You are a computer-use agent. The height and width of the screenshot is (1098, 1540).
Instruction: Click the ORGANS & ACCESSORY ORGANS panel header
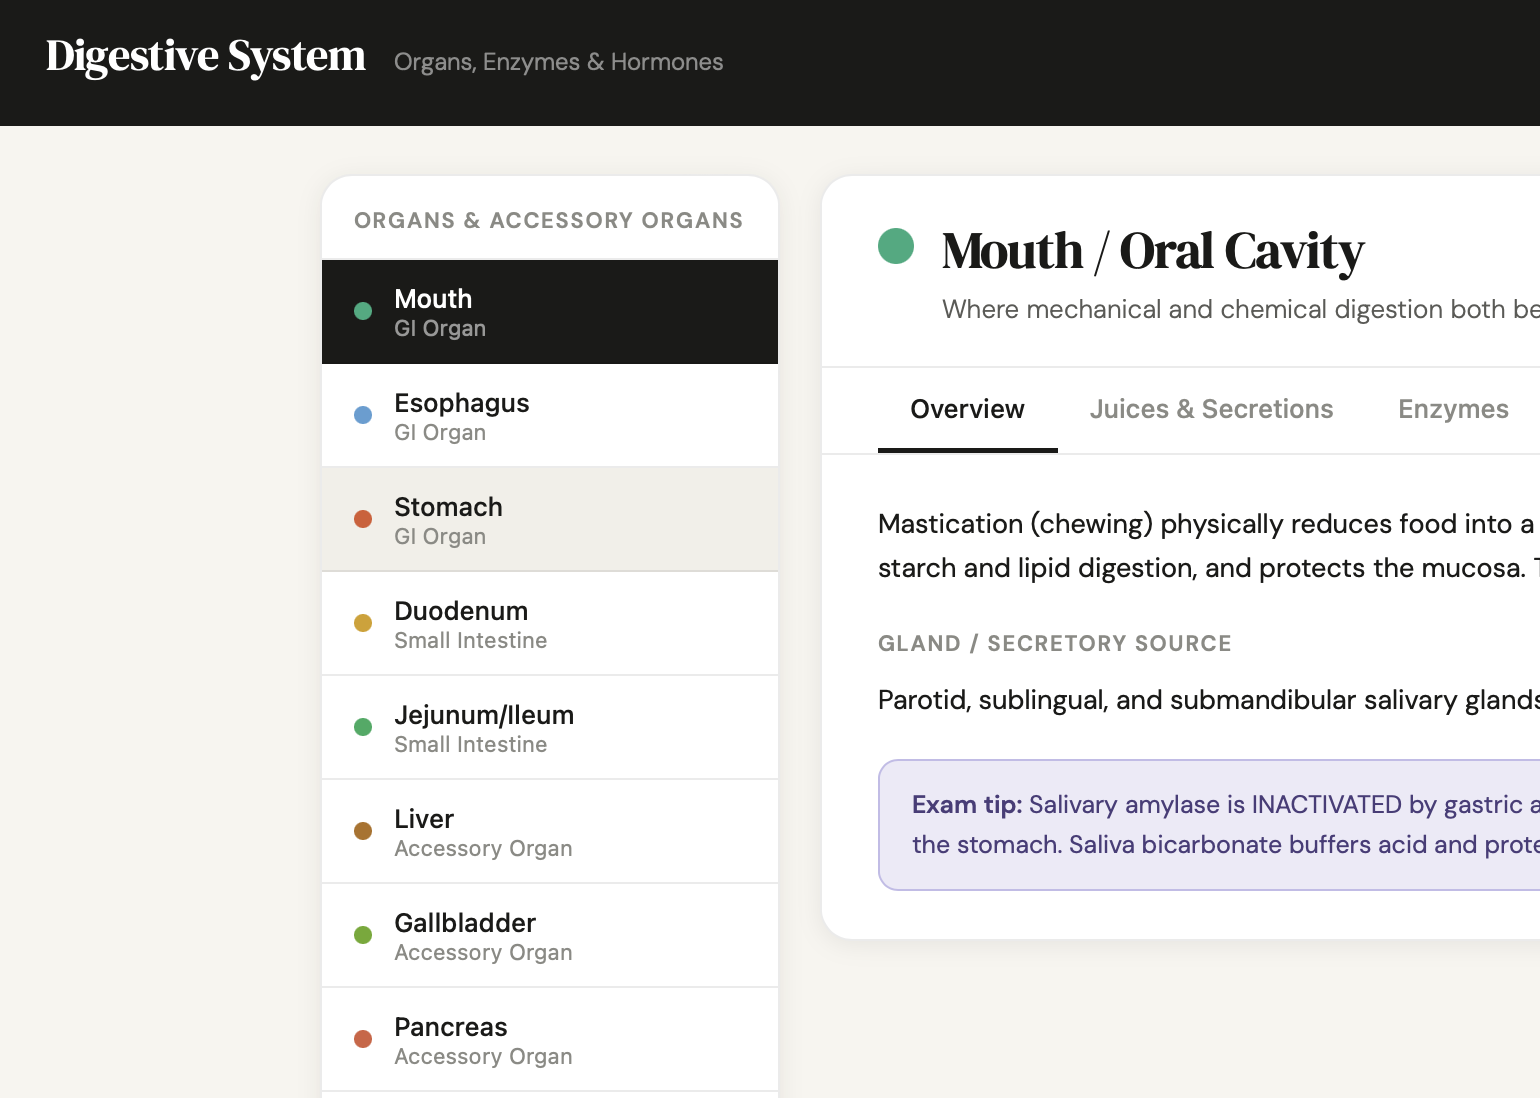pos(549,220)
